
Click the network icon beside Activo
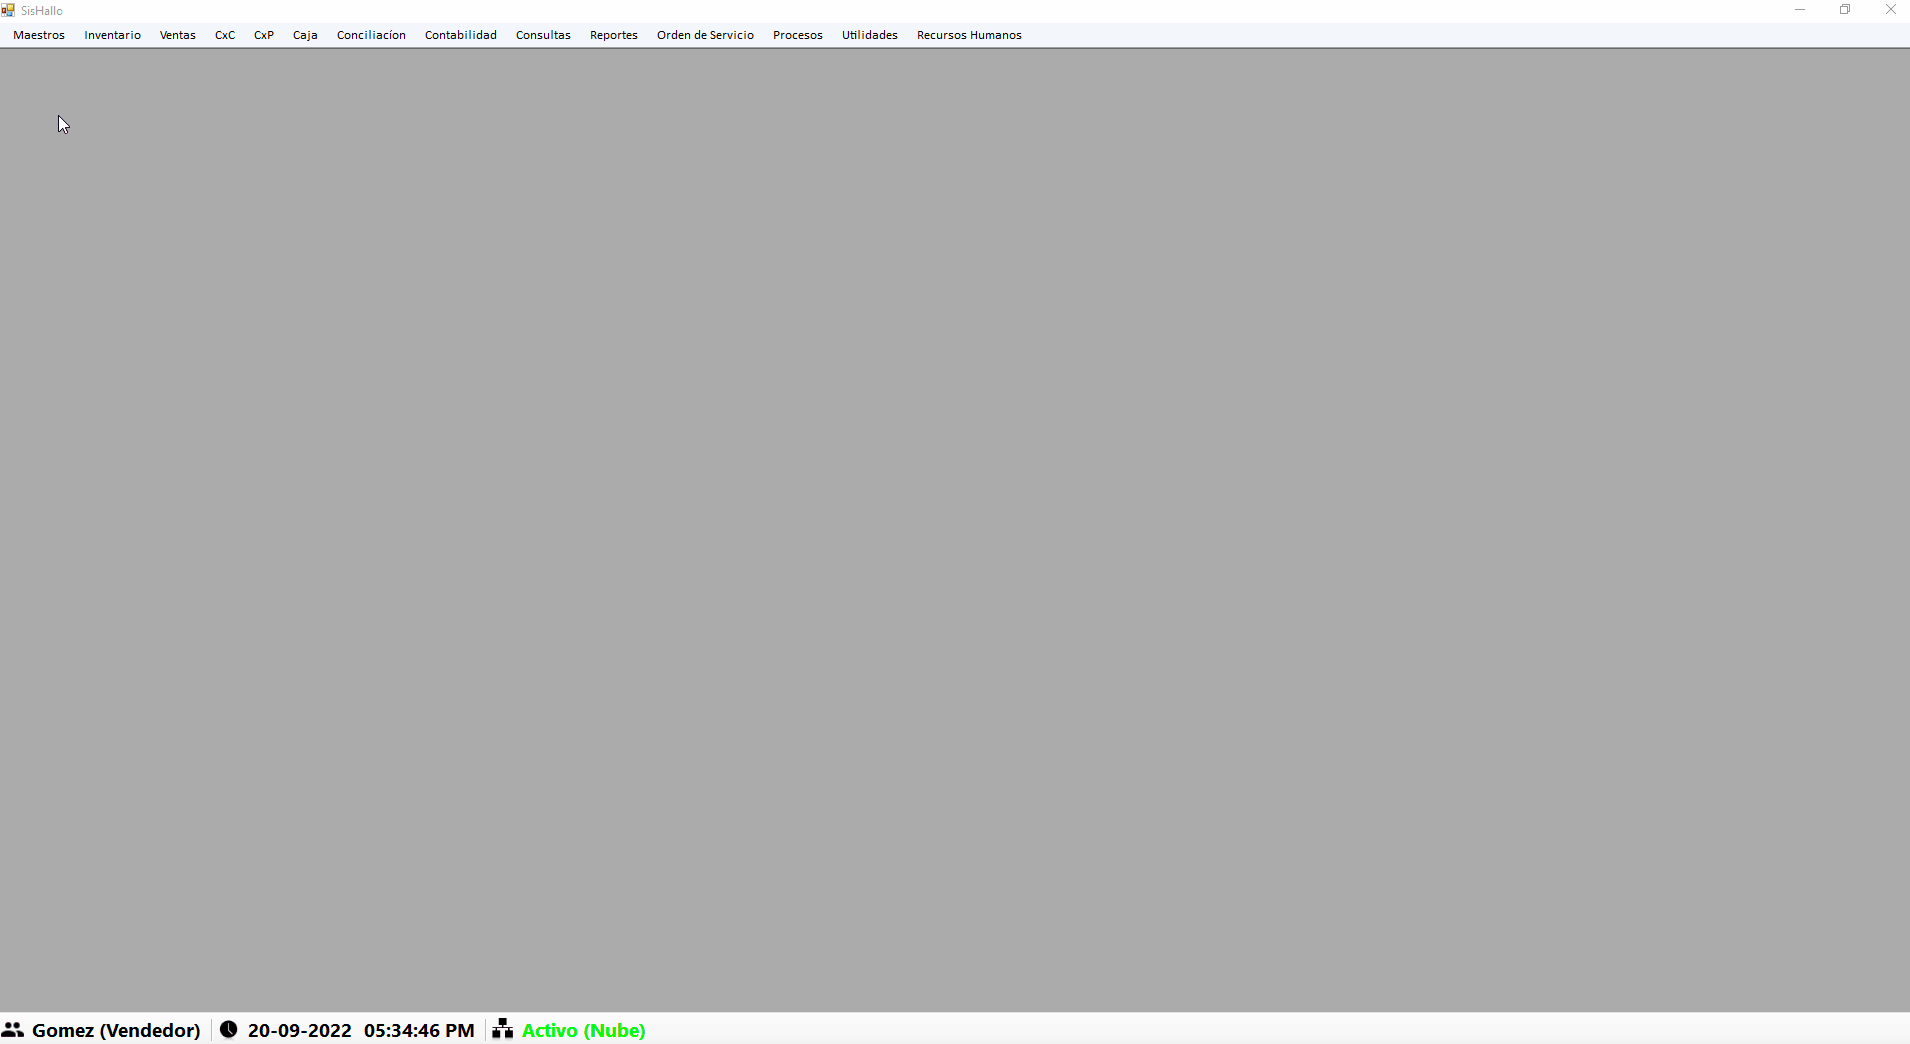click(x=503, y=1029)
